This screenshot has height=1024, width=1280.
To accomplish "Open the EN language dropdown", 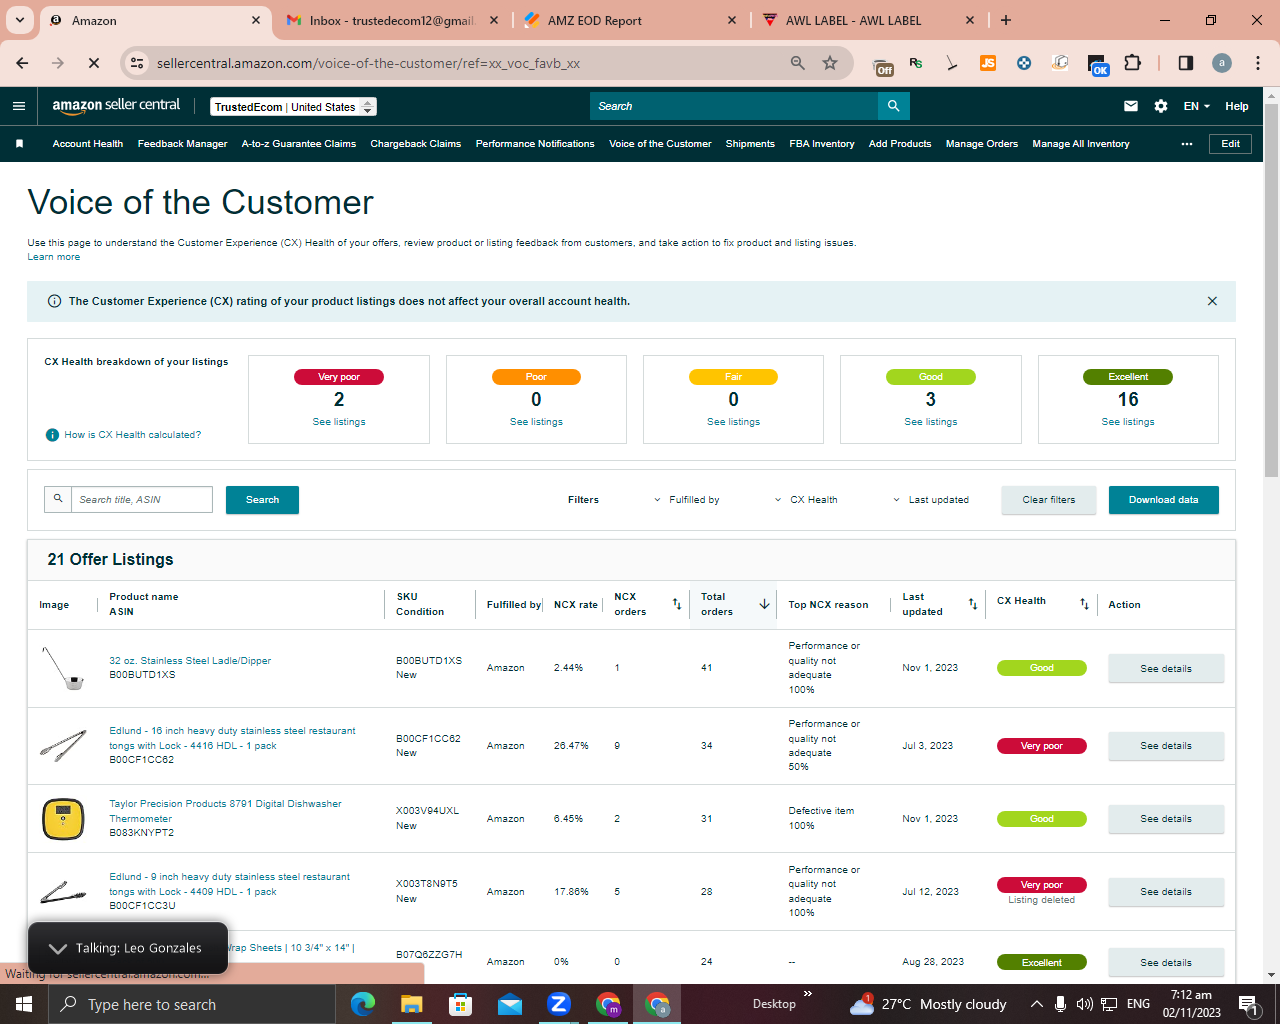I will (x=1197, y=106).
